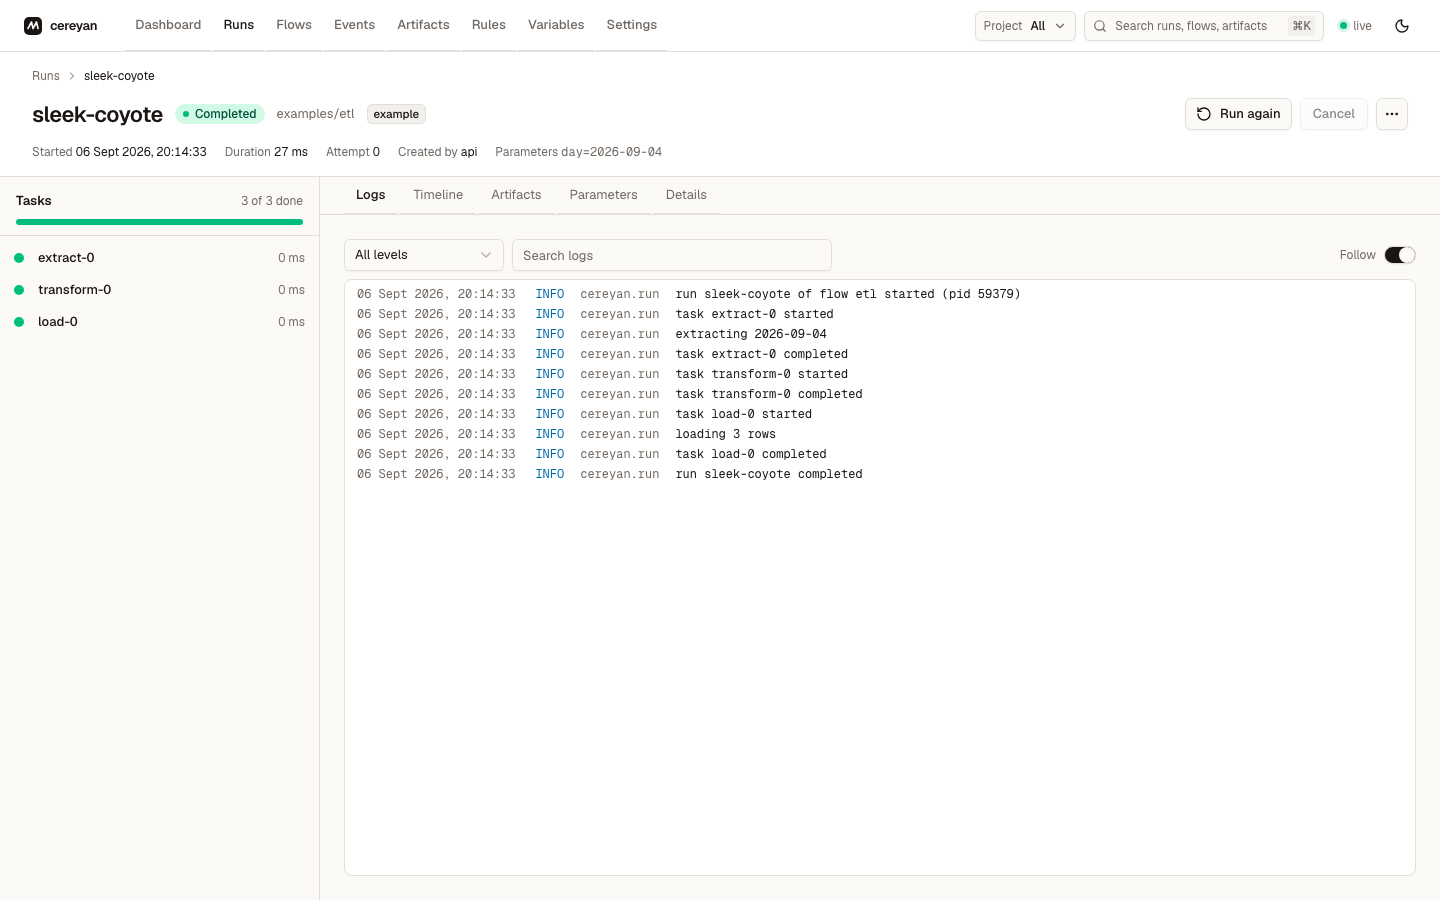Click the Completed status badge
Screen dimensions: 1440x900
pos(220,114)
